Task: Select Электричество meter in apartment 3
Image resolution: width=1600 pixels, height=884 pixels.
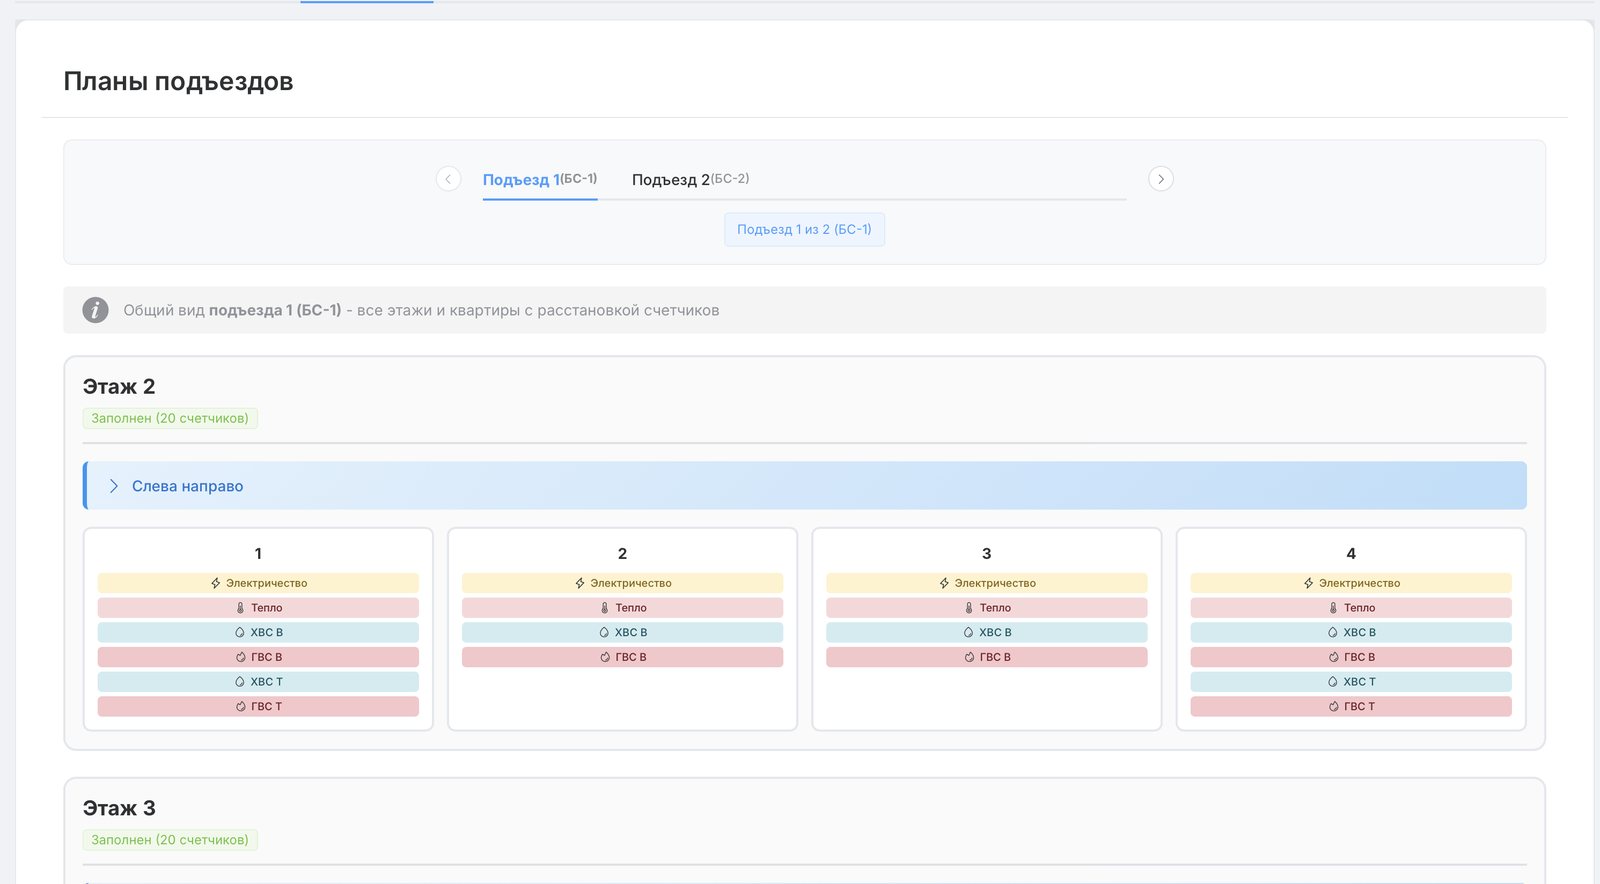Action: pos(987,583)
